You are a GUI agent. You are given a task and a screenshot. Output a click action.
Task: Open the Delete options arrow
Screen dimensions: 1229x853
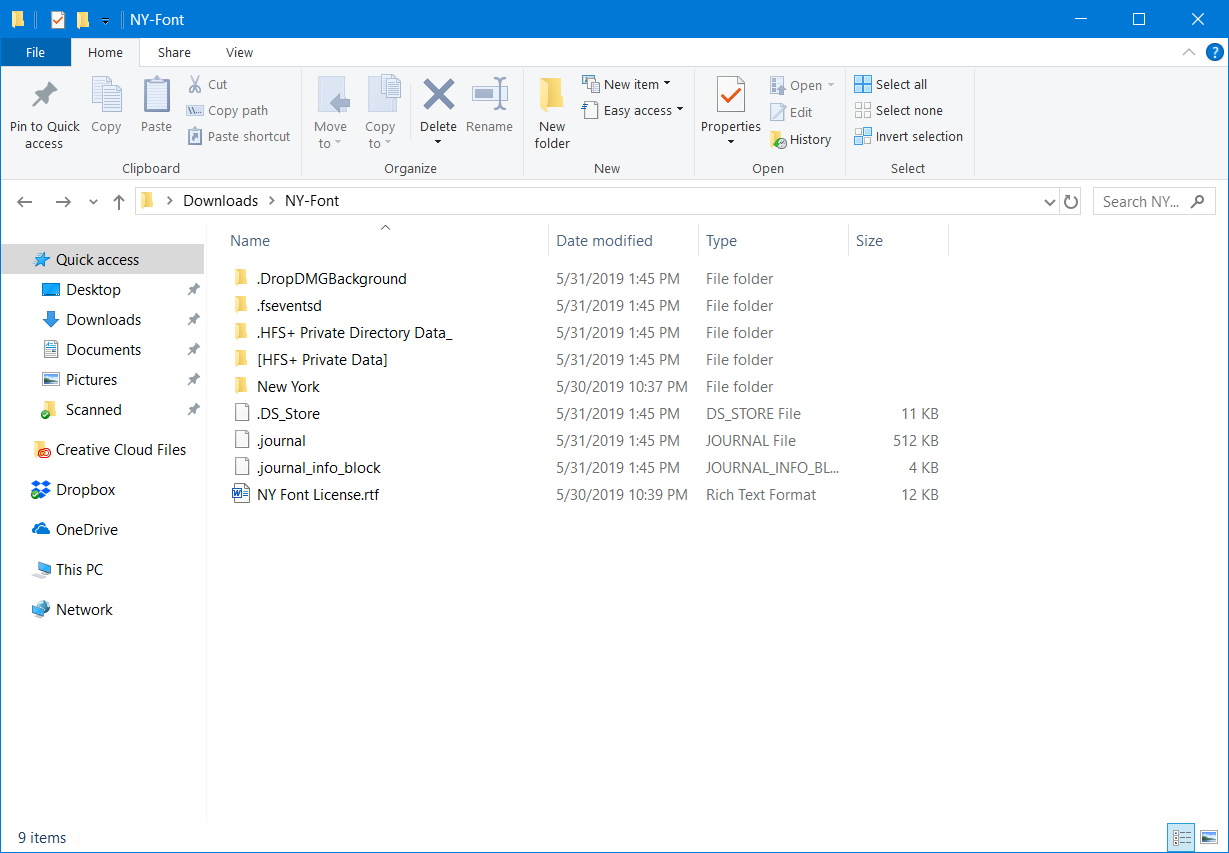[x=438, y=142]
